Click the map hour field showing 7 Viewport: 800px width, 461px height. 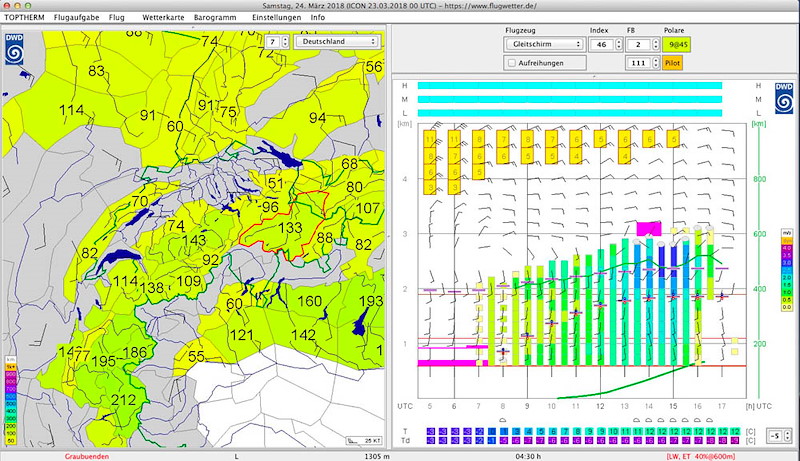(x=273, y=41)
